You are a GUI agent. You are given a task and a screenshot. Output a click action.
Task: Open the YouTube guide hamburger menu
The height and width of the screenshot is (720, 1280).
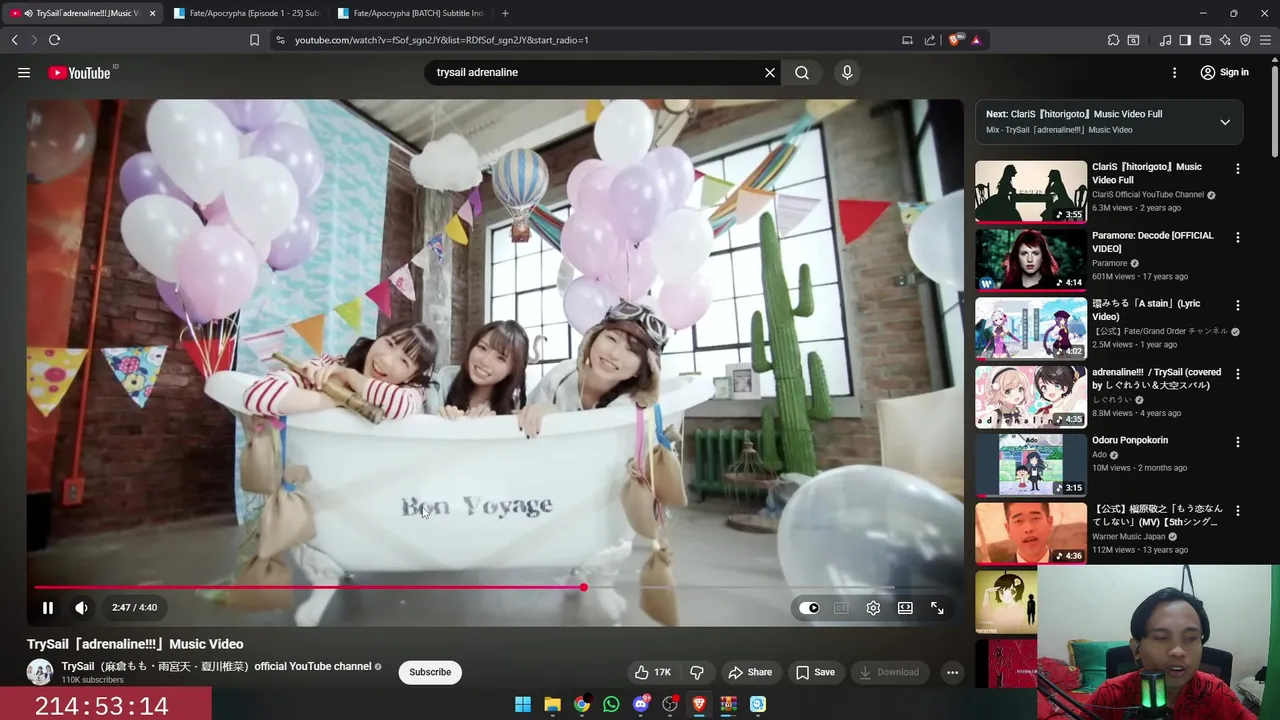pos(24,72)
